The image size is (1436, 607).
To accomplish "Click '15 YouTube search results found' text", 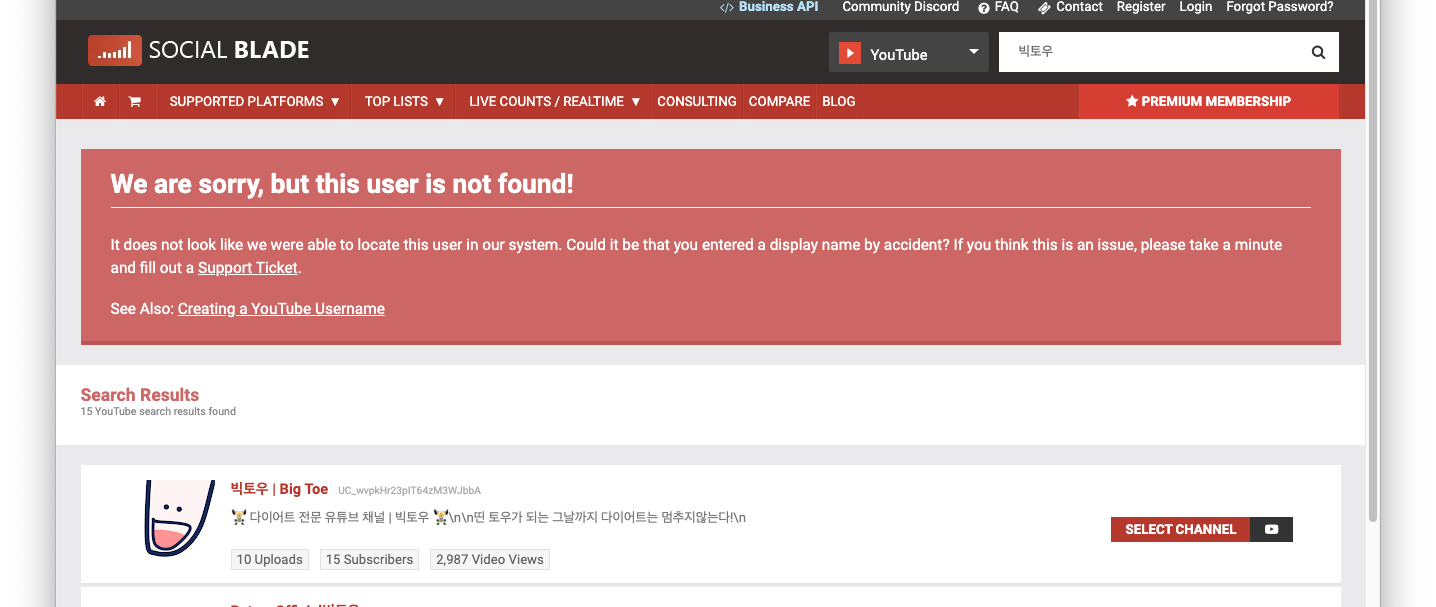I will pyautogui.click(x=158, y=412).
